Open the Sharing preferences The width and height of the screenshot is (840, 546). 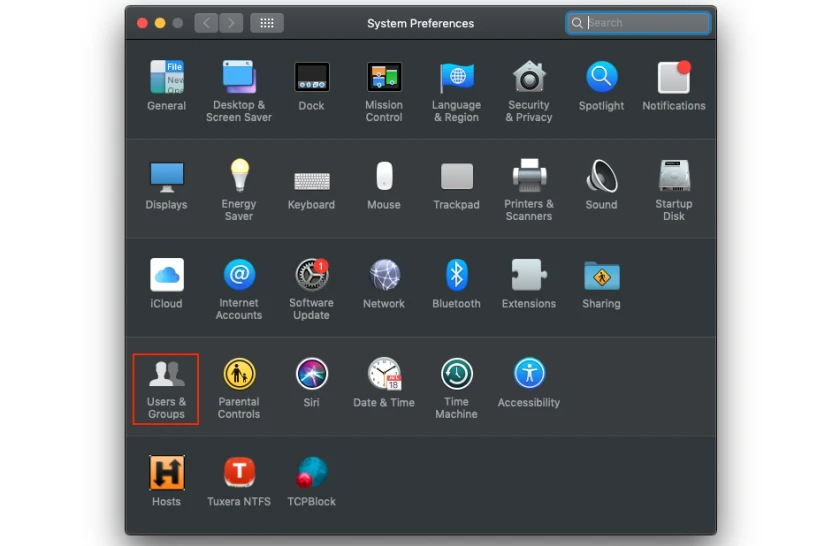pos(602,284)
